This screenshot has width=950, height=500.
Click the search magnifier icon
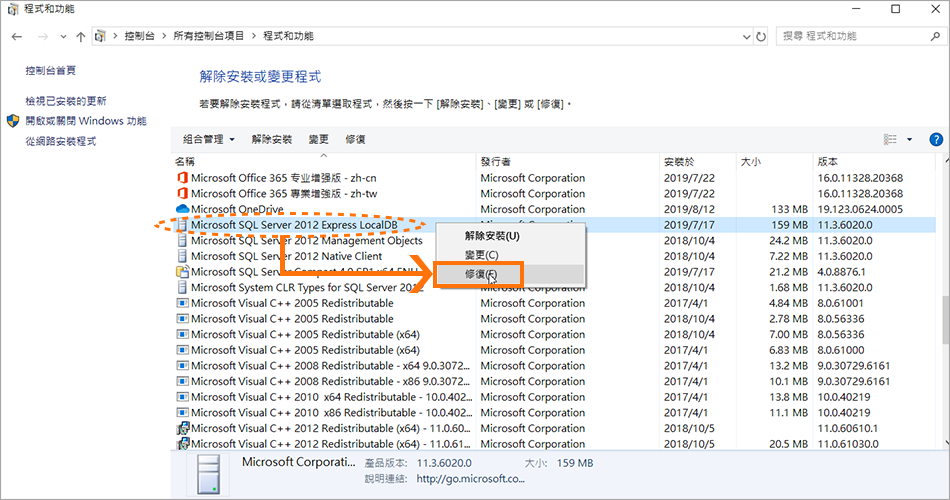pyautogui.click(x=935, y=36)
